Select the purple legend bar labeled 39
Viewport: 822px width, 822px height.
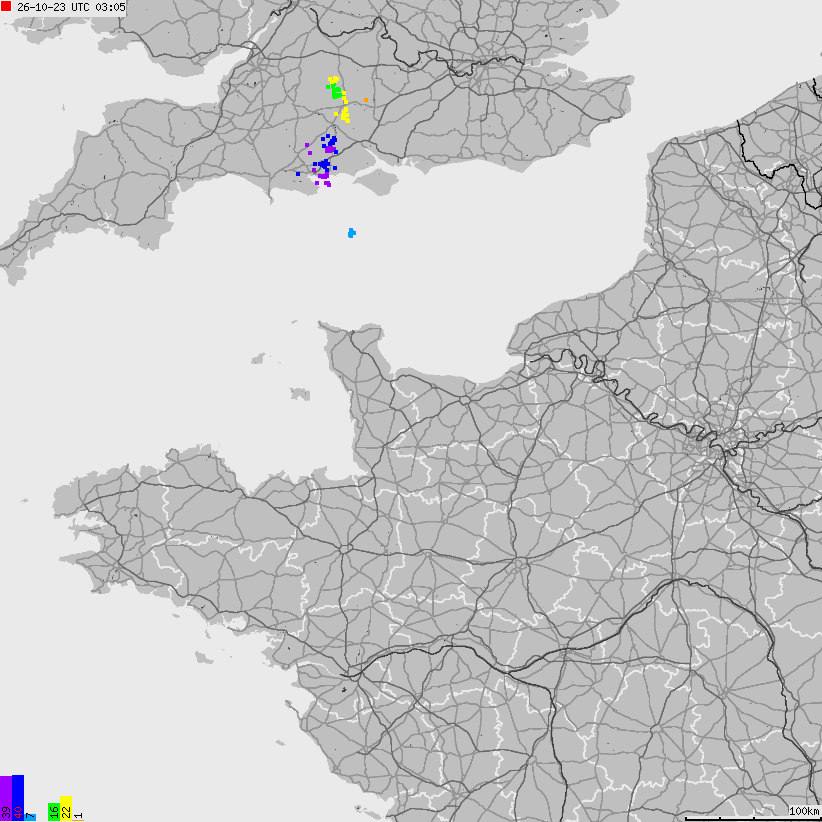coord(6,798)
